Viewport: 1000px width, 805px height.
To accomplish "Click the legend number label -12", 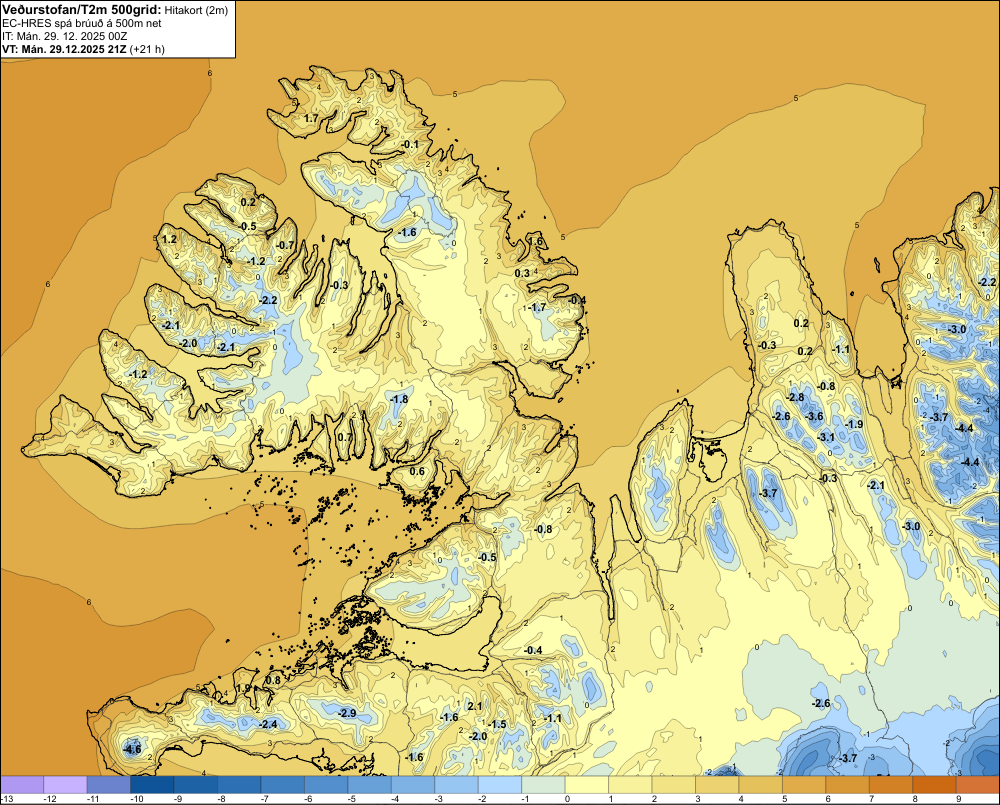I will (50, 799).
